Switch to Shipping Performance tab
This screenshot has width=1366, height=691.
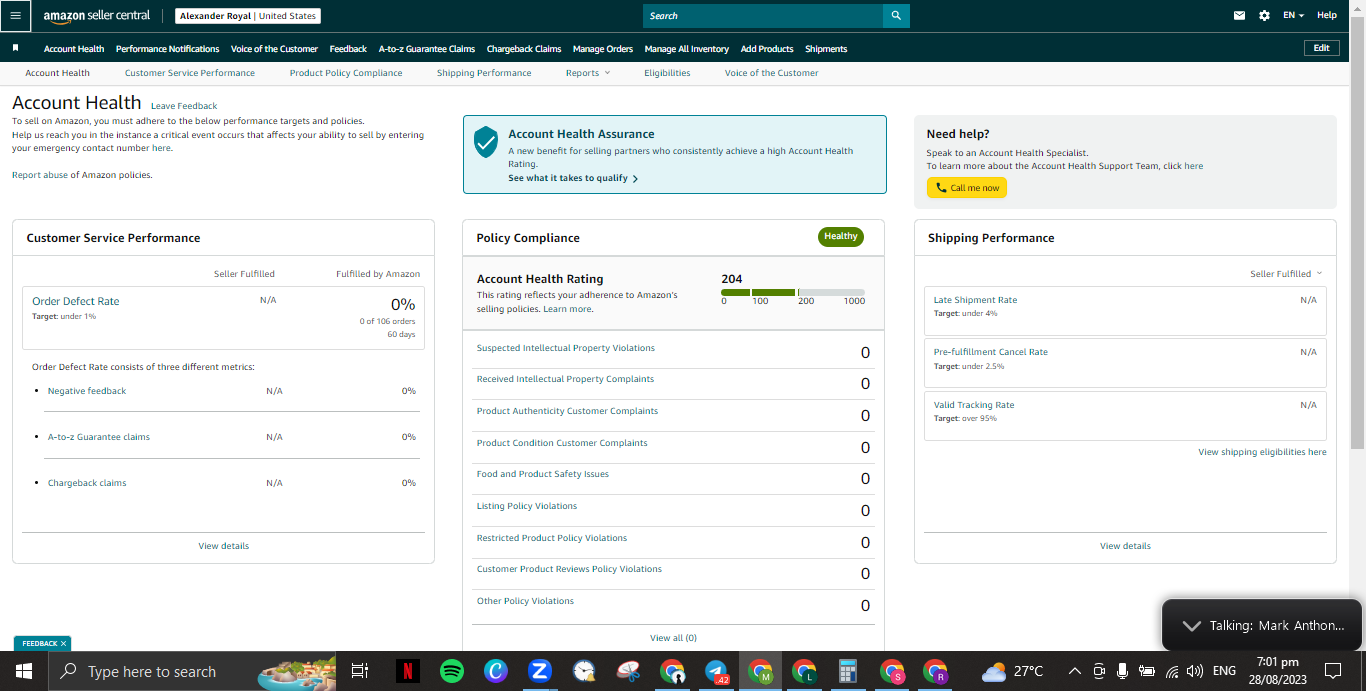click(x=484, y=73)
